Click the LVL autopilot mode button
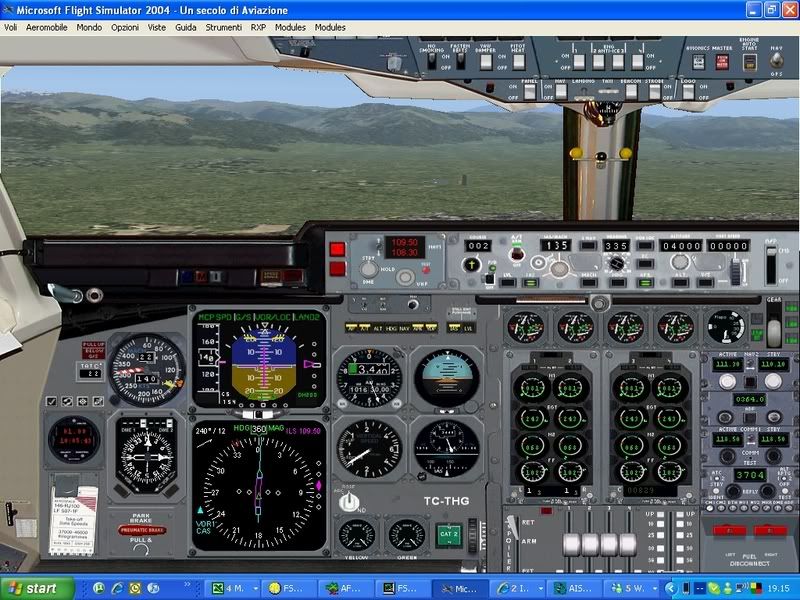This screenshot has height=600, width=800. [x=508, y=282]
